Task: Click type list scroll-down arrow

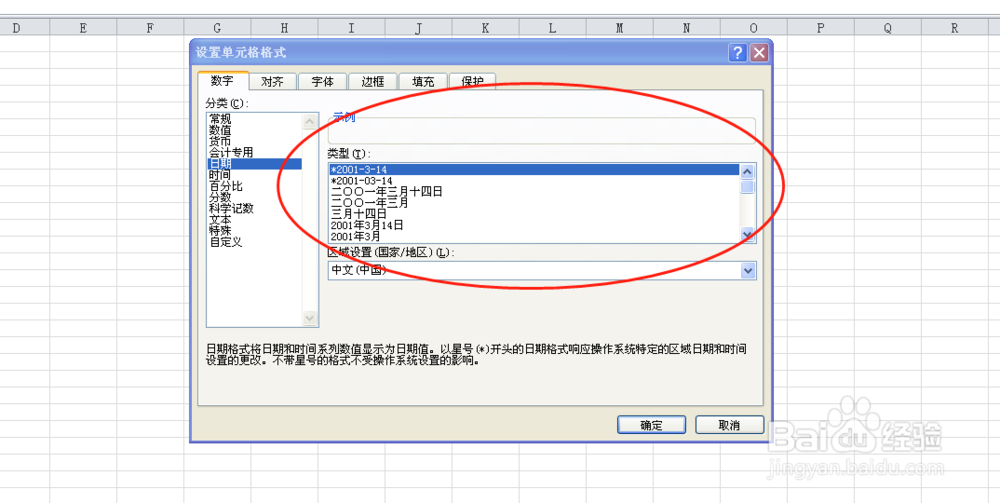Action: (747, 235)
